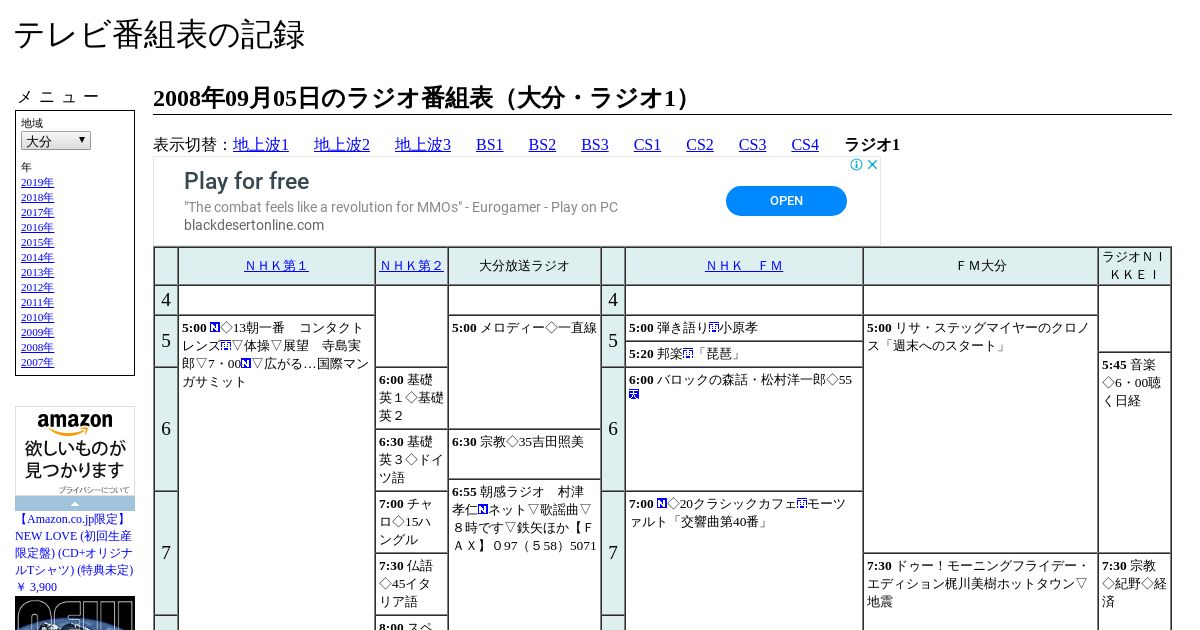
Task: Click the album cover thumbnail in sidebar
Action: coord(75,613)
